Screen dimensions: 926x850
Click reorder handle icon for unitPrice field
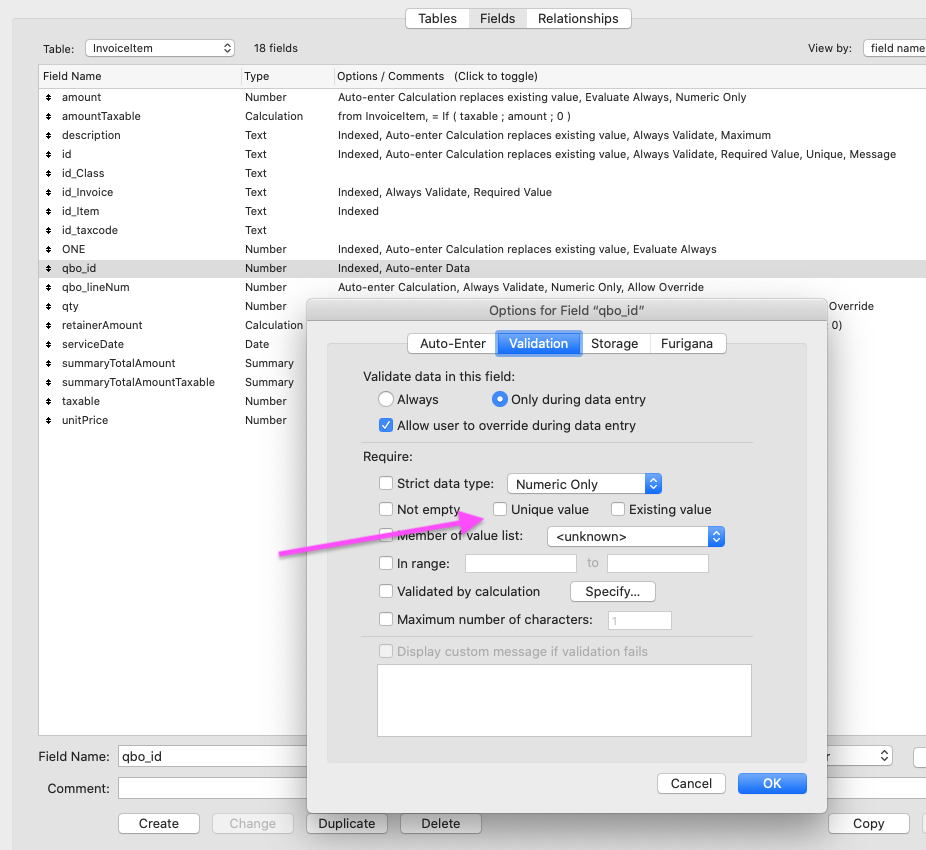(48, 420)
